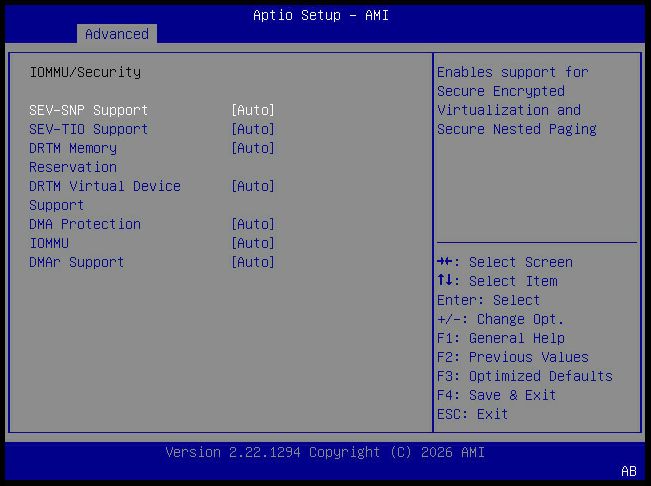This screenshot has width=651, height=486.
Task: Open the DRTM Virtual Device [Auto] value
Action: 253,186
